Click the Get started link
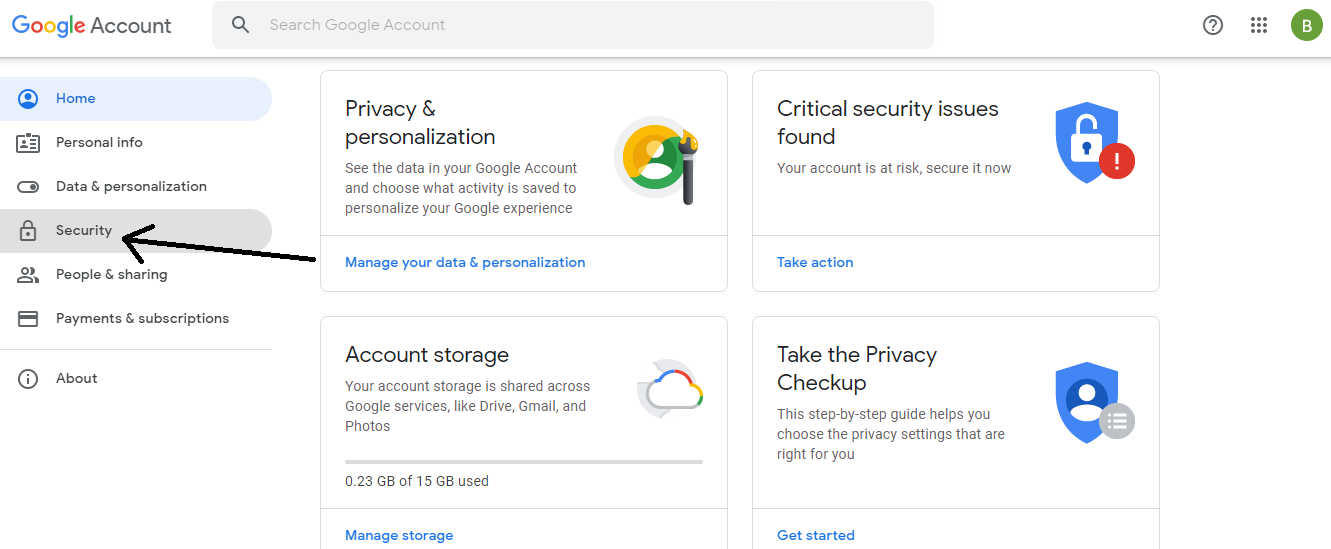This screenshot has height=549, width=1331. (816, 535)
